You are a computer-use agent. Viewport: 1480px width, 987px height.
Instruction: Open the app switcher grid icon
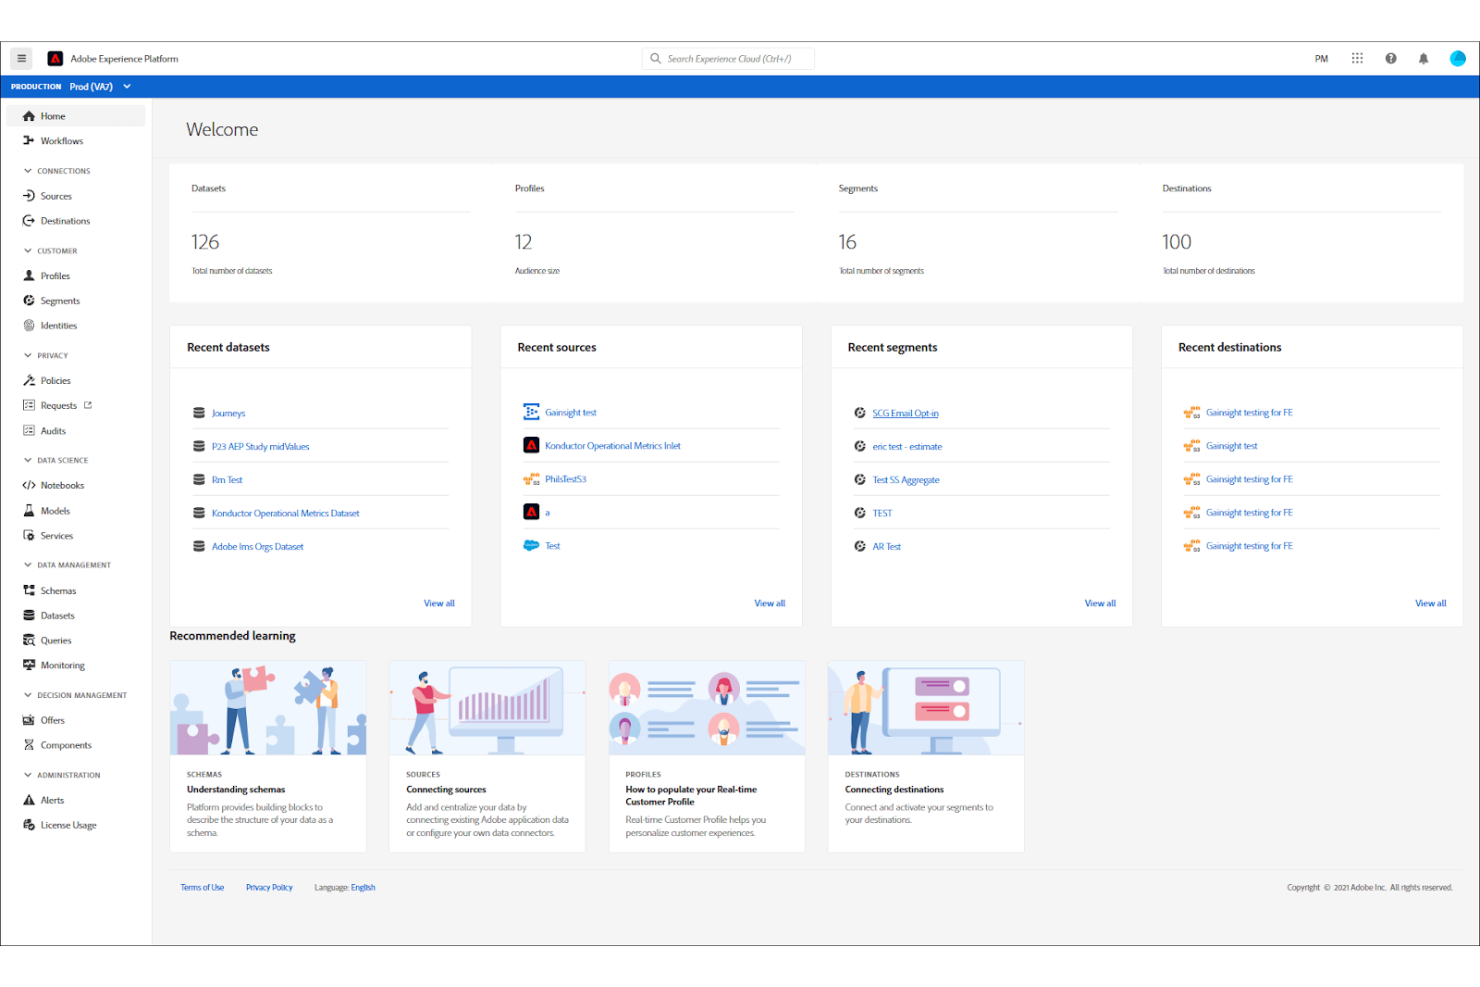coord(1357,58)
